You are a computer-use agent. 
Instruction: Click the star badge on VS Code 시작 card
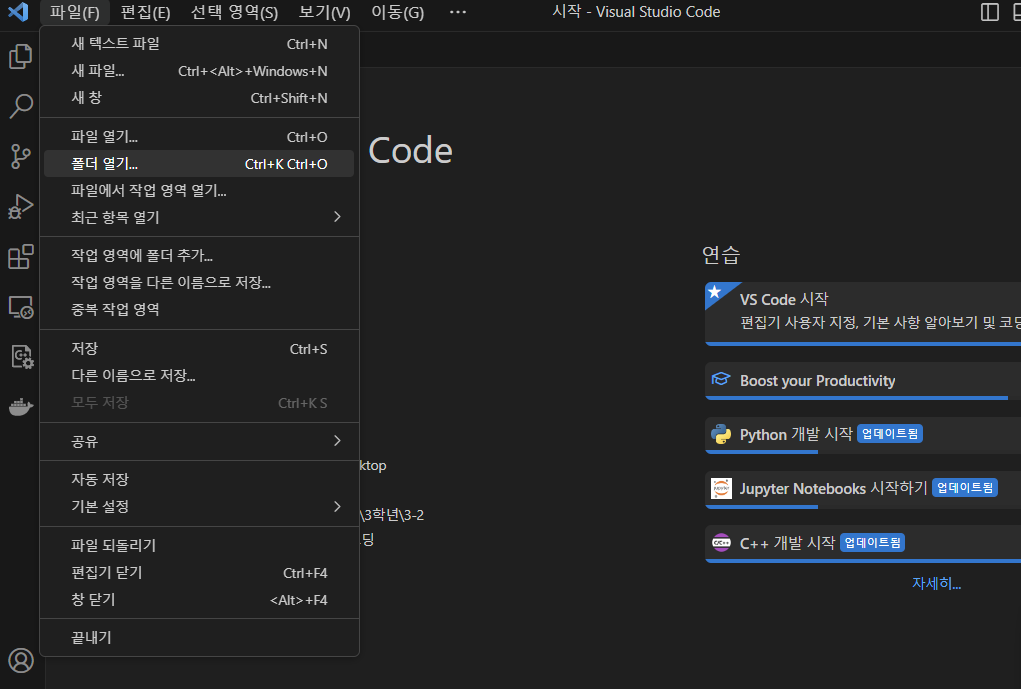click(x=715, y=291)
